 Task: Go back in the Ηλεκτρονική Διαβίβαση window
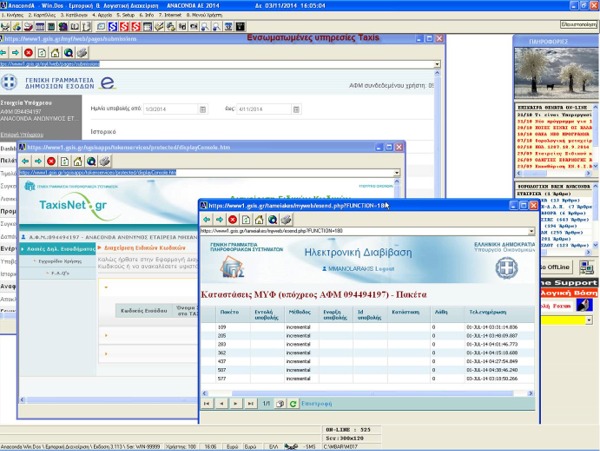[x=207, y=220]
